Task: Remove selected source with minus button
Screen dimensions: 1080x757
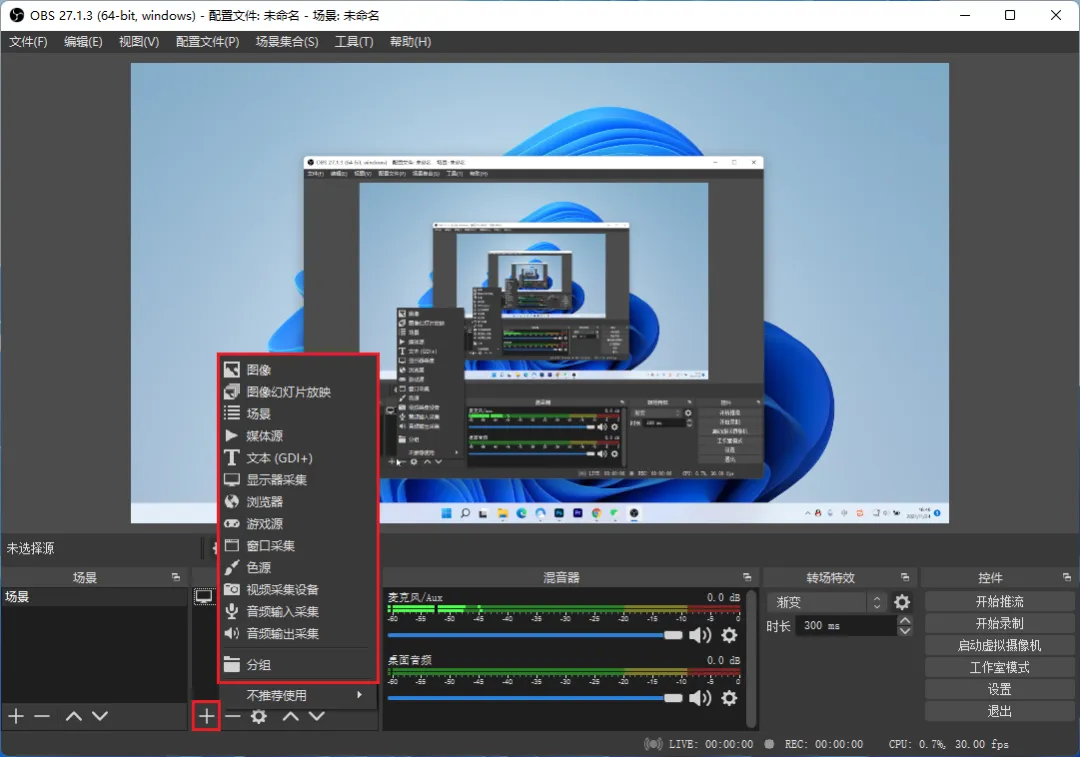Action: (x=233, y=716)
